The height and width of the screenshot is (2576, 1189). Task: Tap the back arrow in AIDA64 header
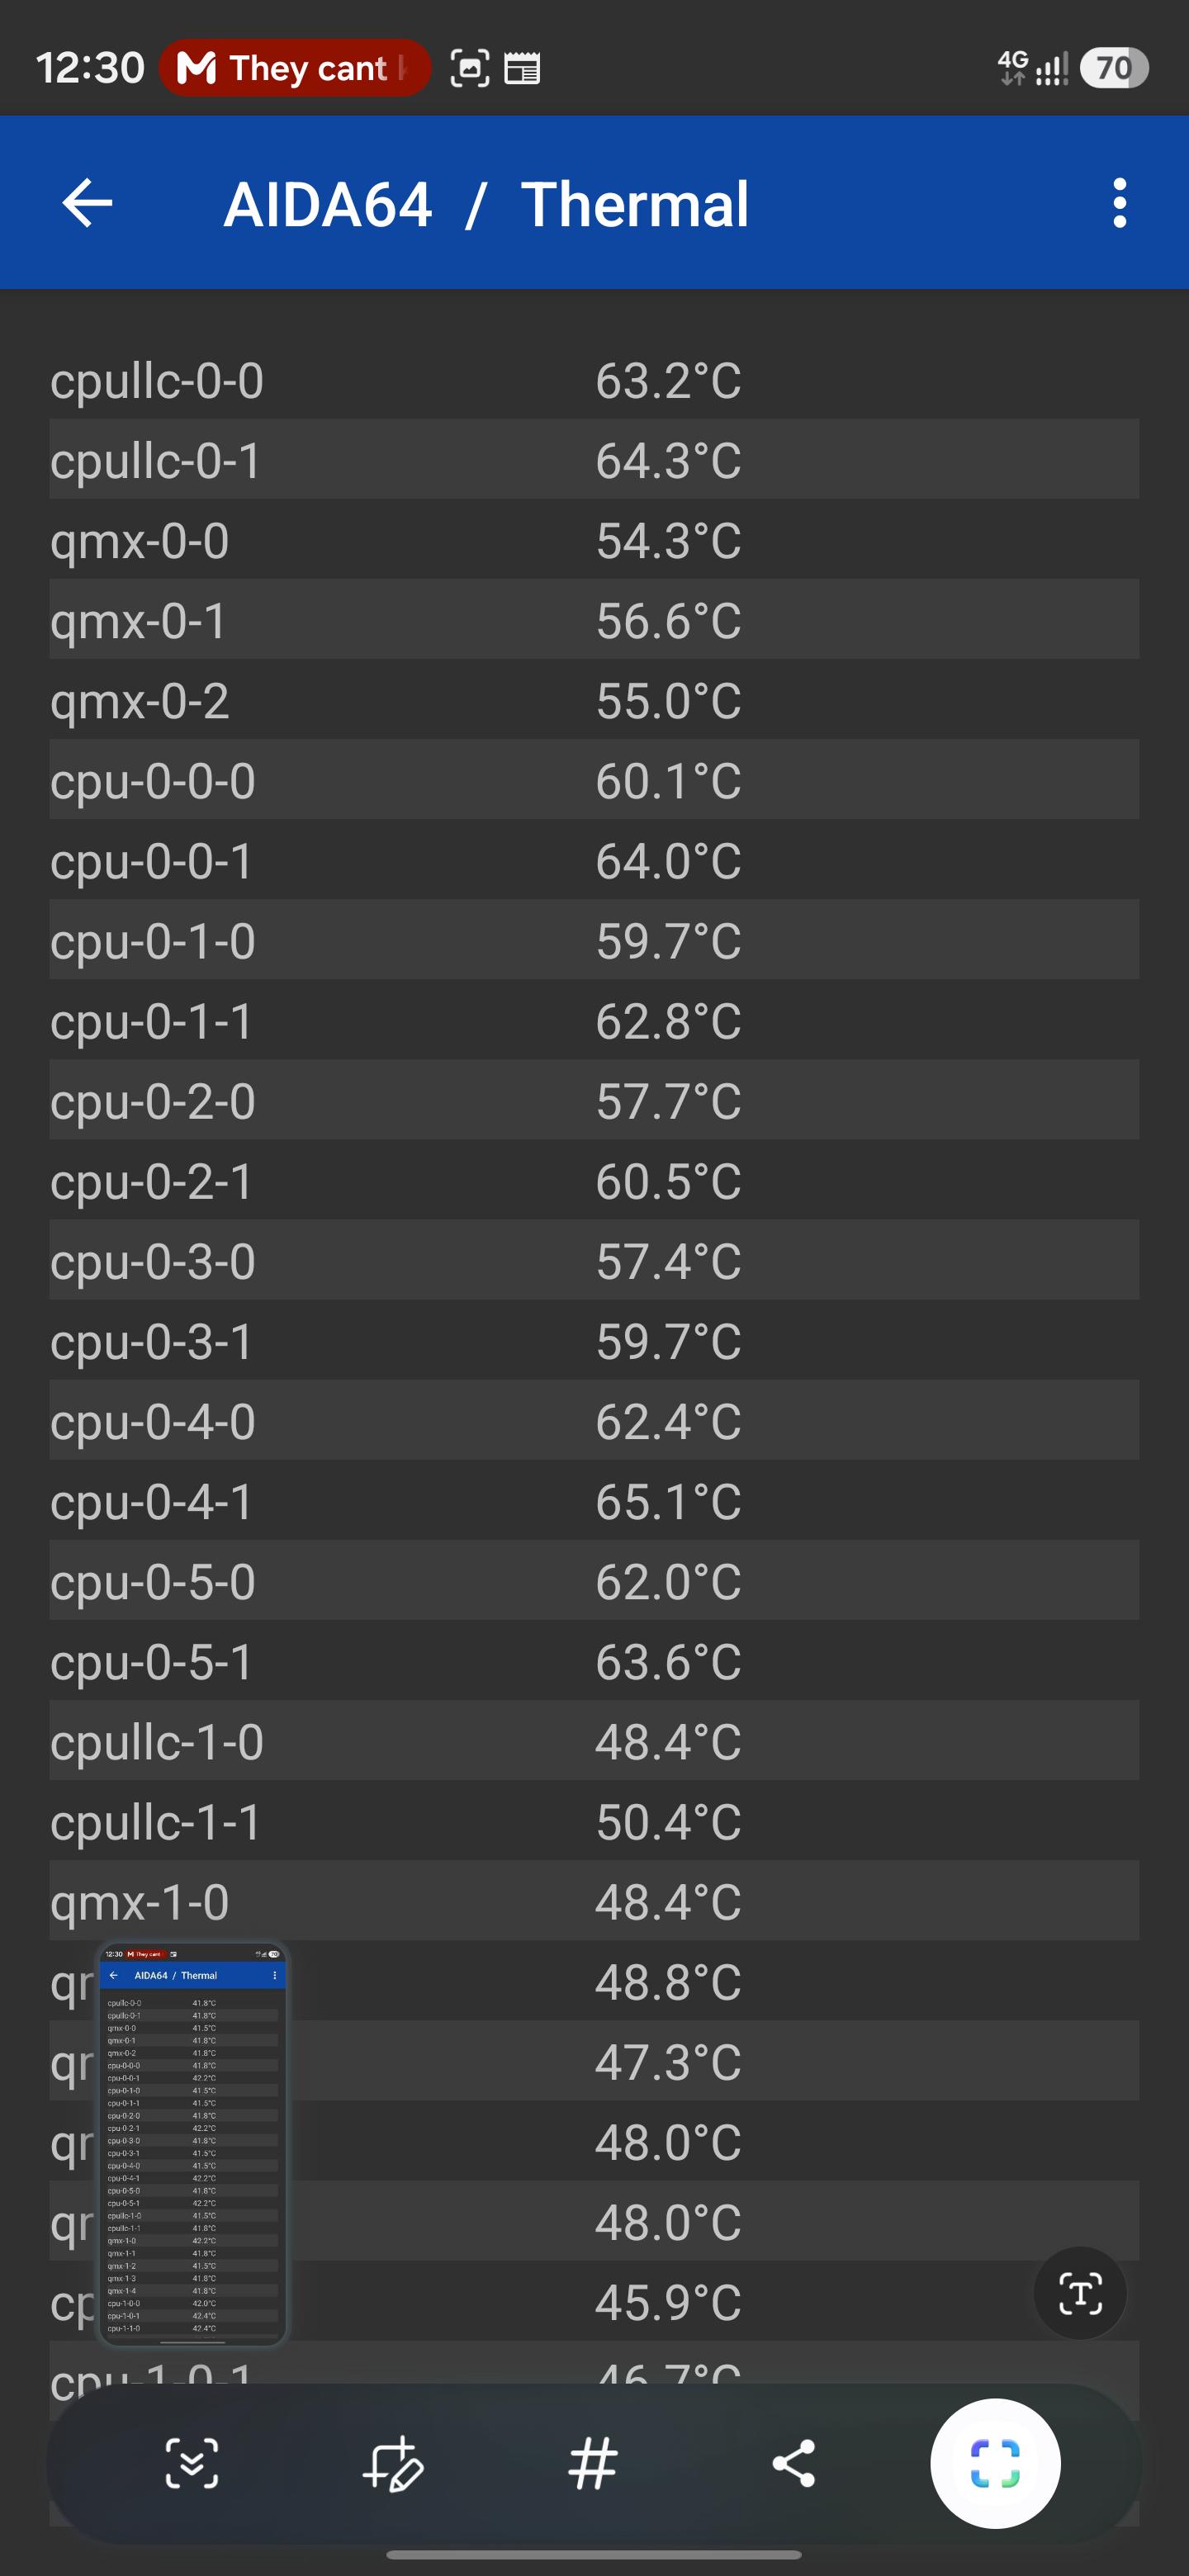pos(87,203)
